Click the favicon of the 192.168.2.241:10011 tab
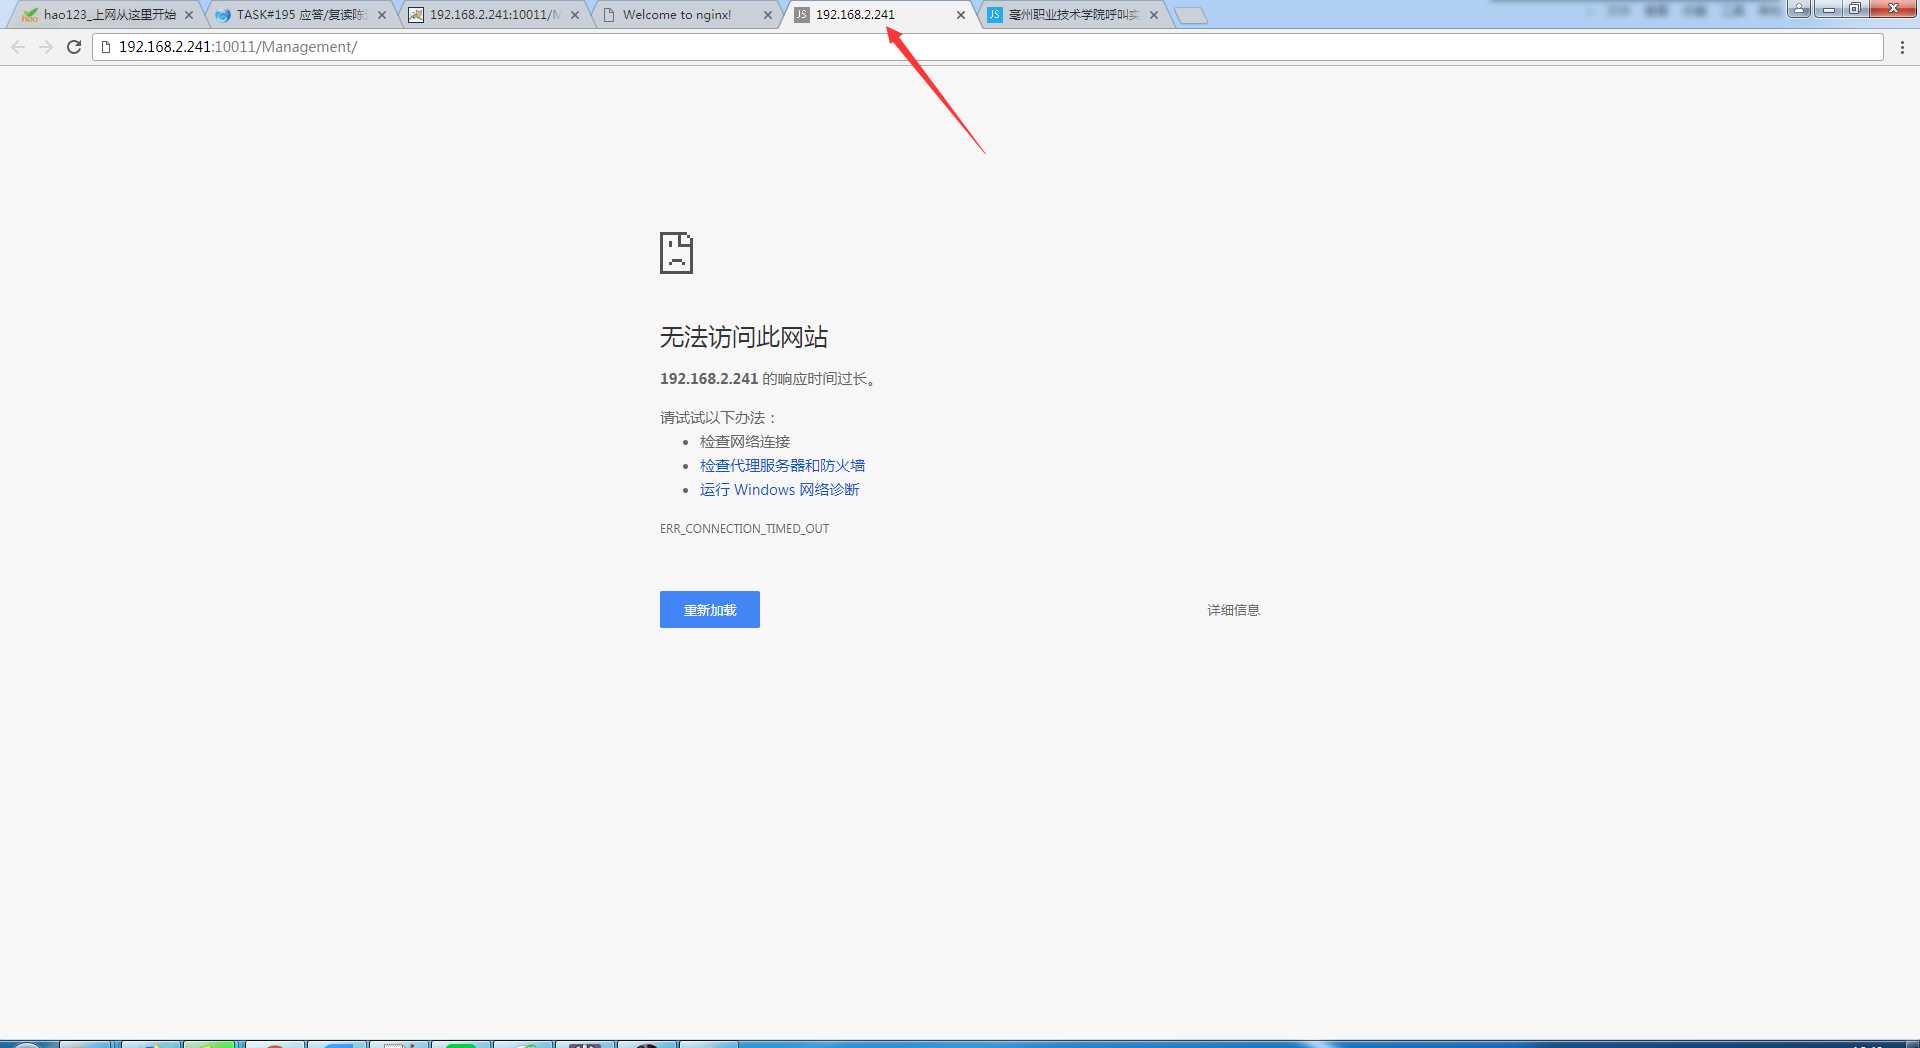 416,15
